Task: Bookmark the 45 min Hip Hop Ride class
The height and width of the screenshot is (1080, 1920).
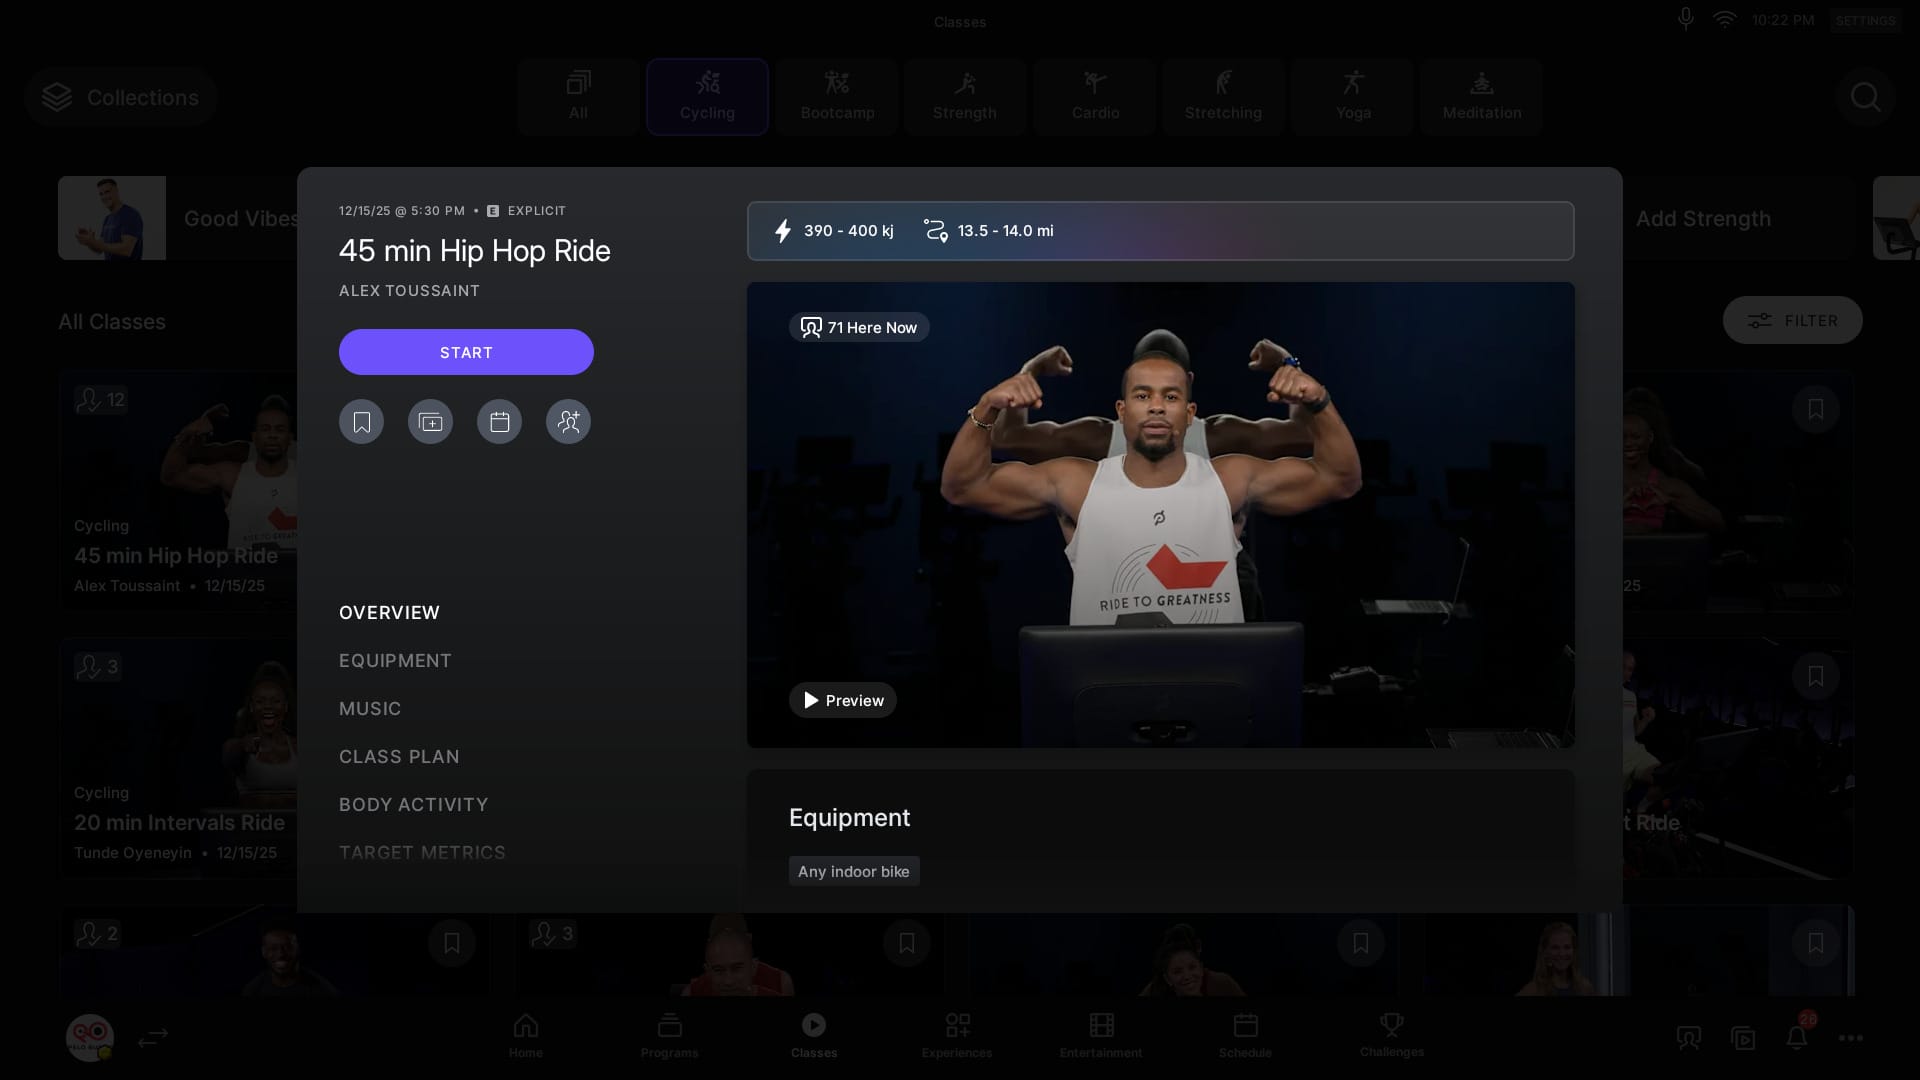Action: [361, 422]
